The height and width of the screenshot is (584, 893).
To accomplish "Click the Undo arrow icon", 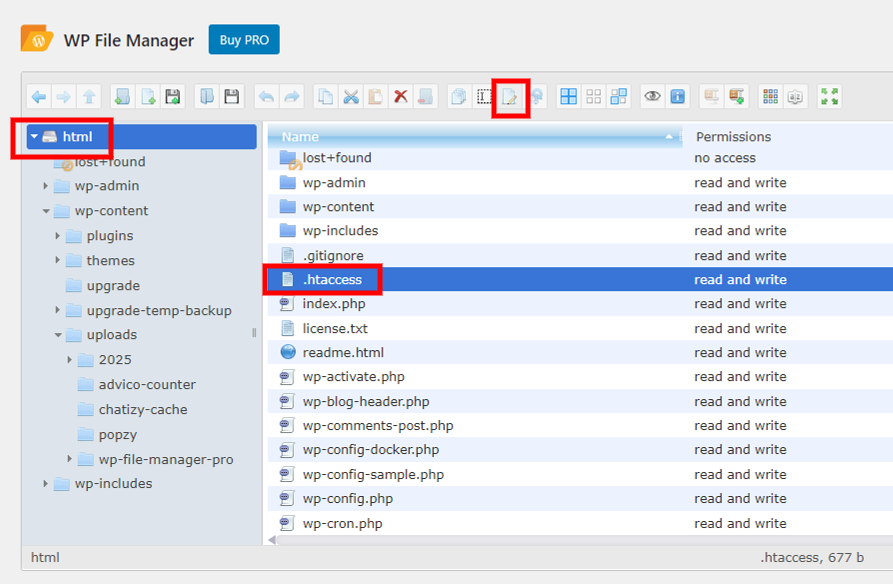I will 266,97.
